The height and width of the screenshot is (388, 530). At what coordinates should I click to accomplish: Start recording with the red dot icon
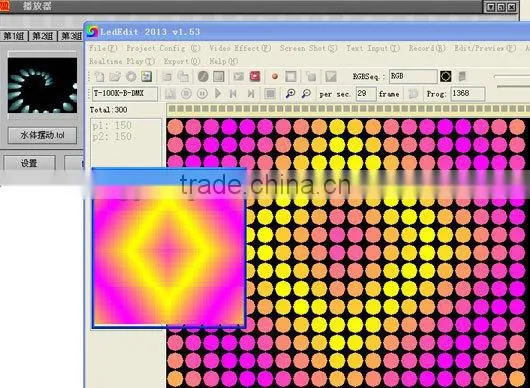[x=275, y=77]
